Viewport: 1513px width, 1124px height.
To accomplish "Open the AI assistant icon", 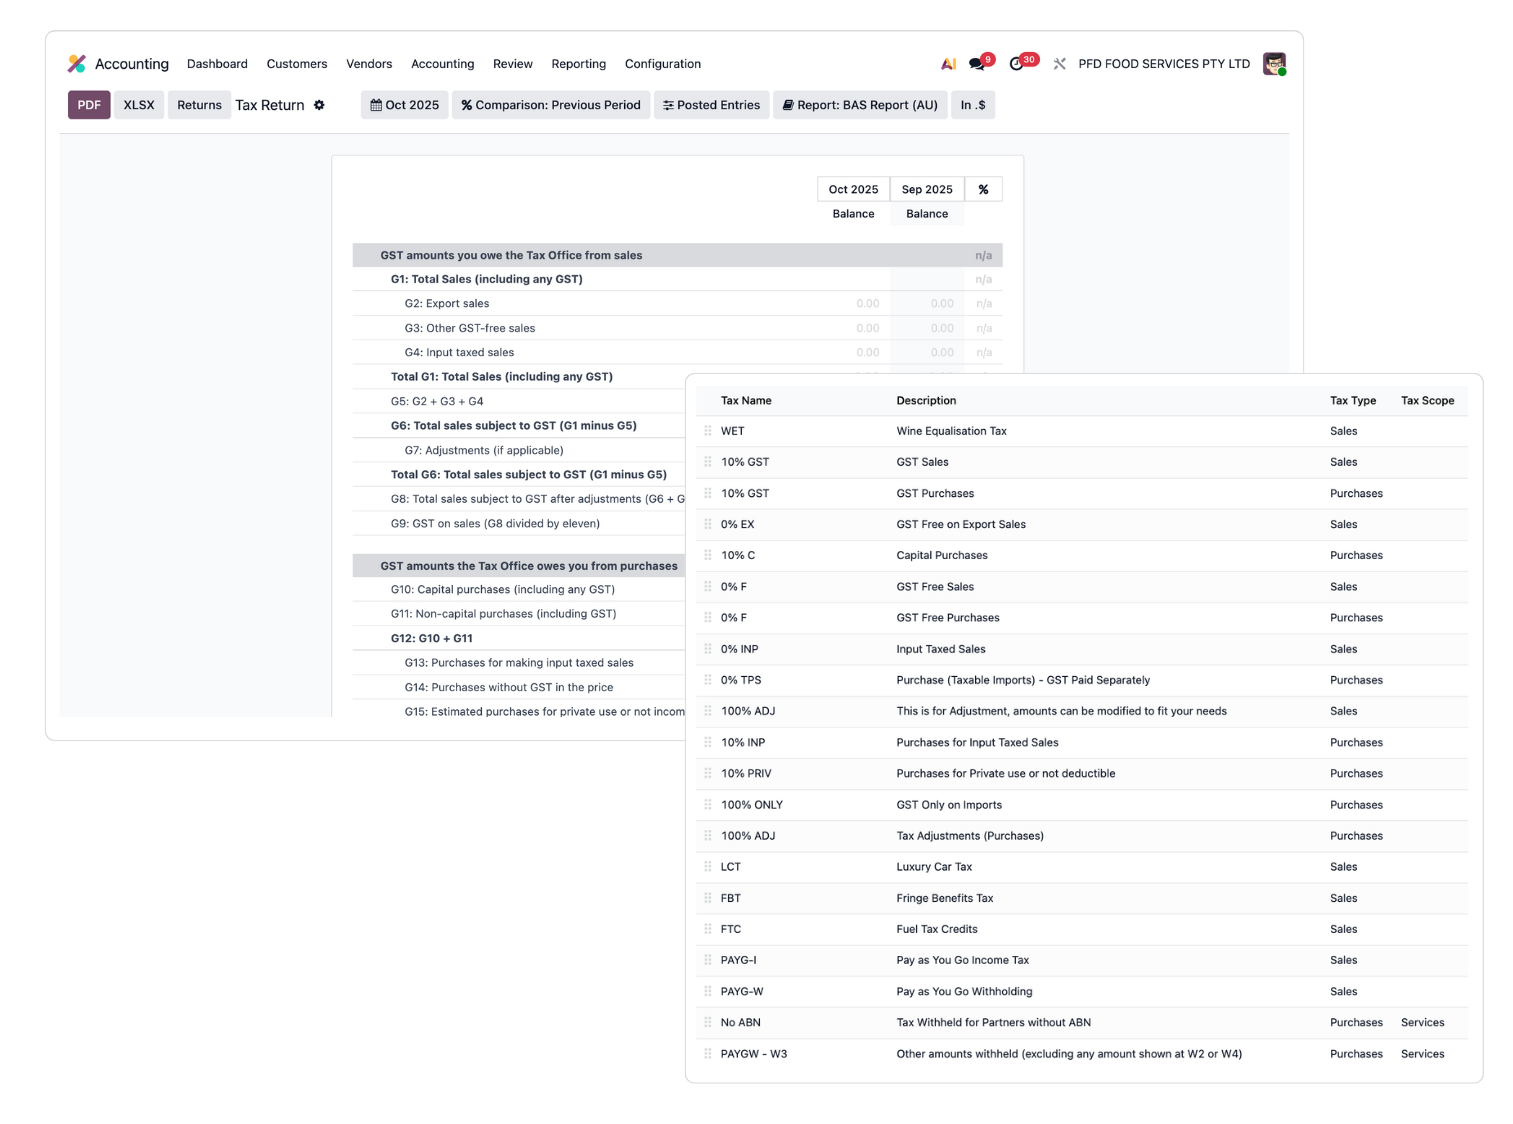I will pyautogui.click(x=948, y=64).
